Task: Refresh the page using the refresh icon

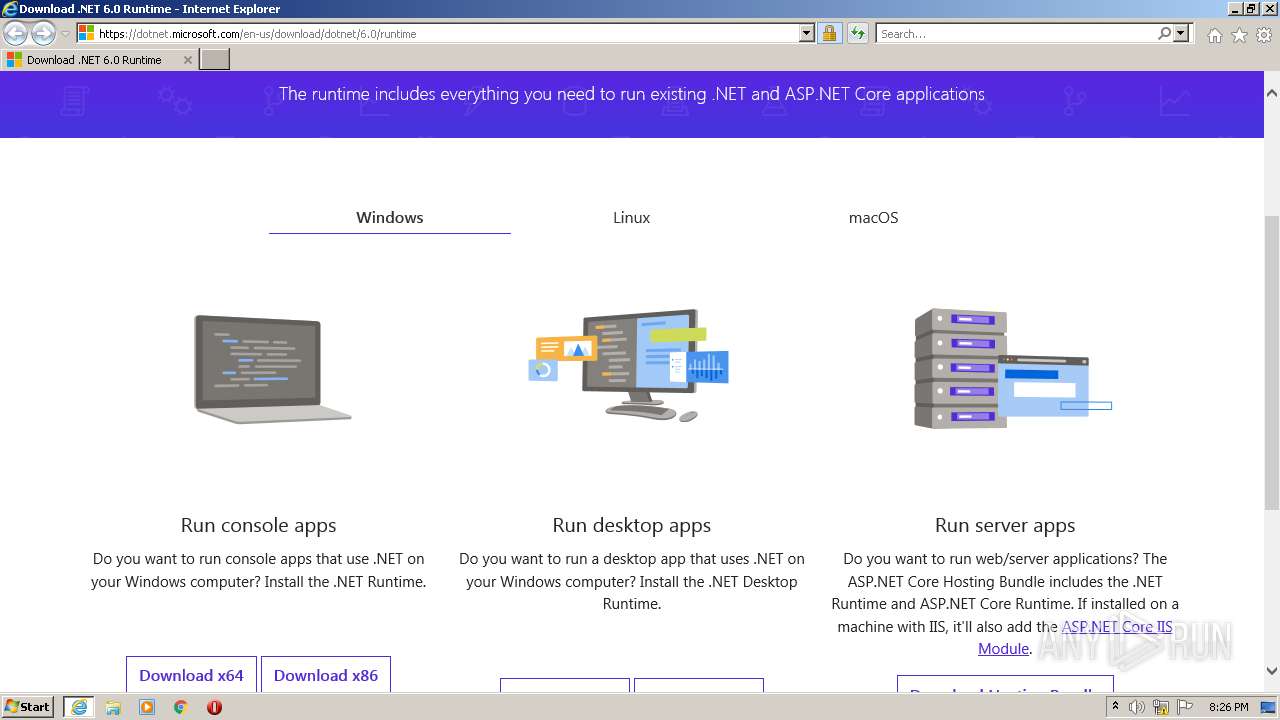Action: (857, 34)
